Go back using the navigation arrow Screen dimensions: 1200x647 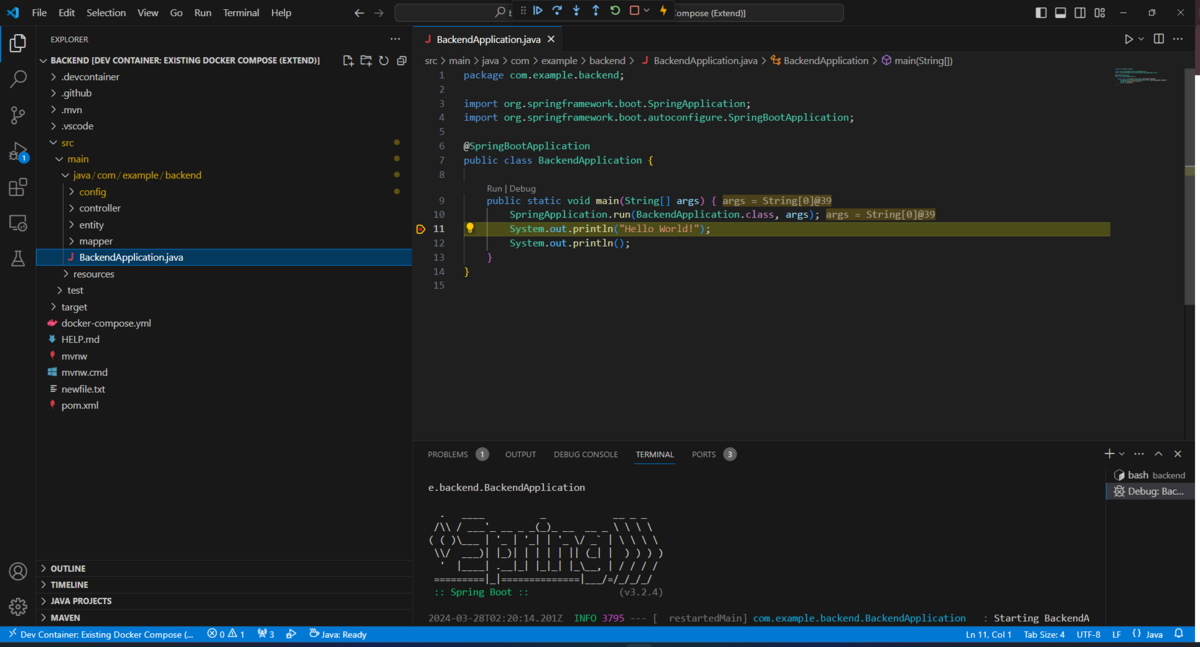[360, 13]
